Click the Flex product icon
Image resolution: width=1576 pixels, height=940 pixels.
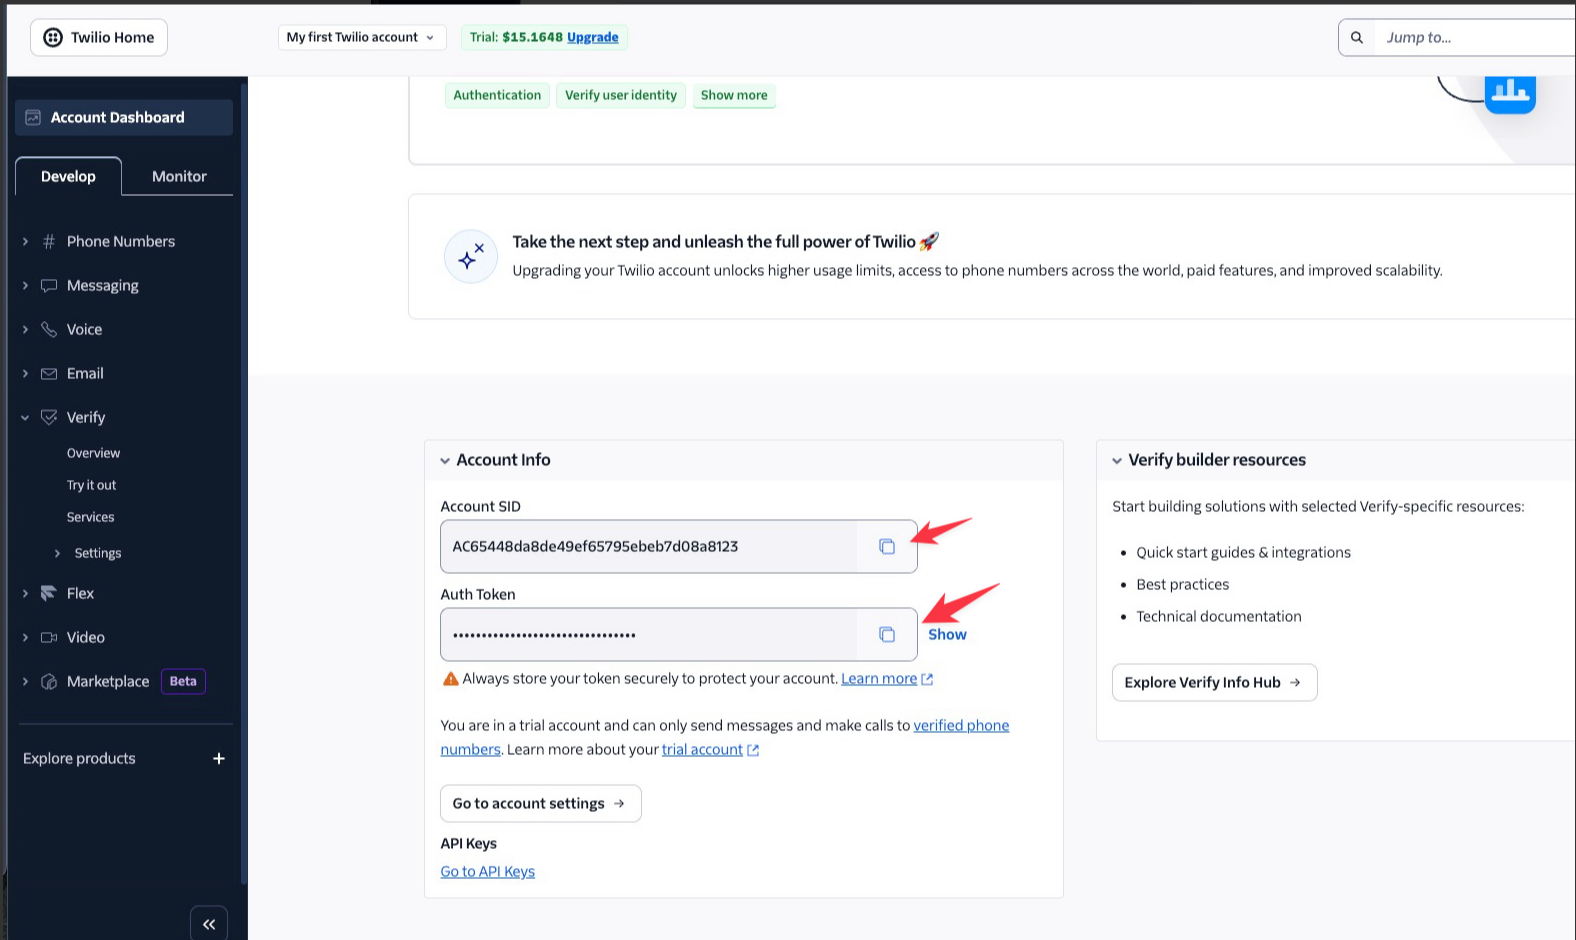(48, 593)
